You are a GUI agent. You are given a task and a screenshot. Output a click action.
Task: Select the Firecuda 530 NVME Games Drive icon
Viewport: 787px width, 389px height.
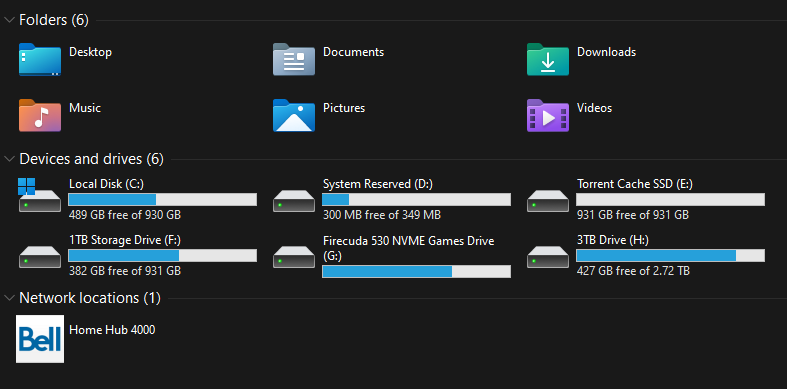(294, 256)
